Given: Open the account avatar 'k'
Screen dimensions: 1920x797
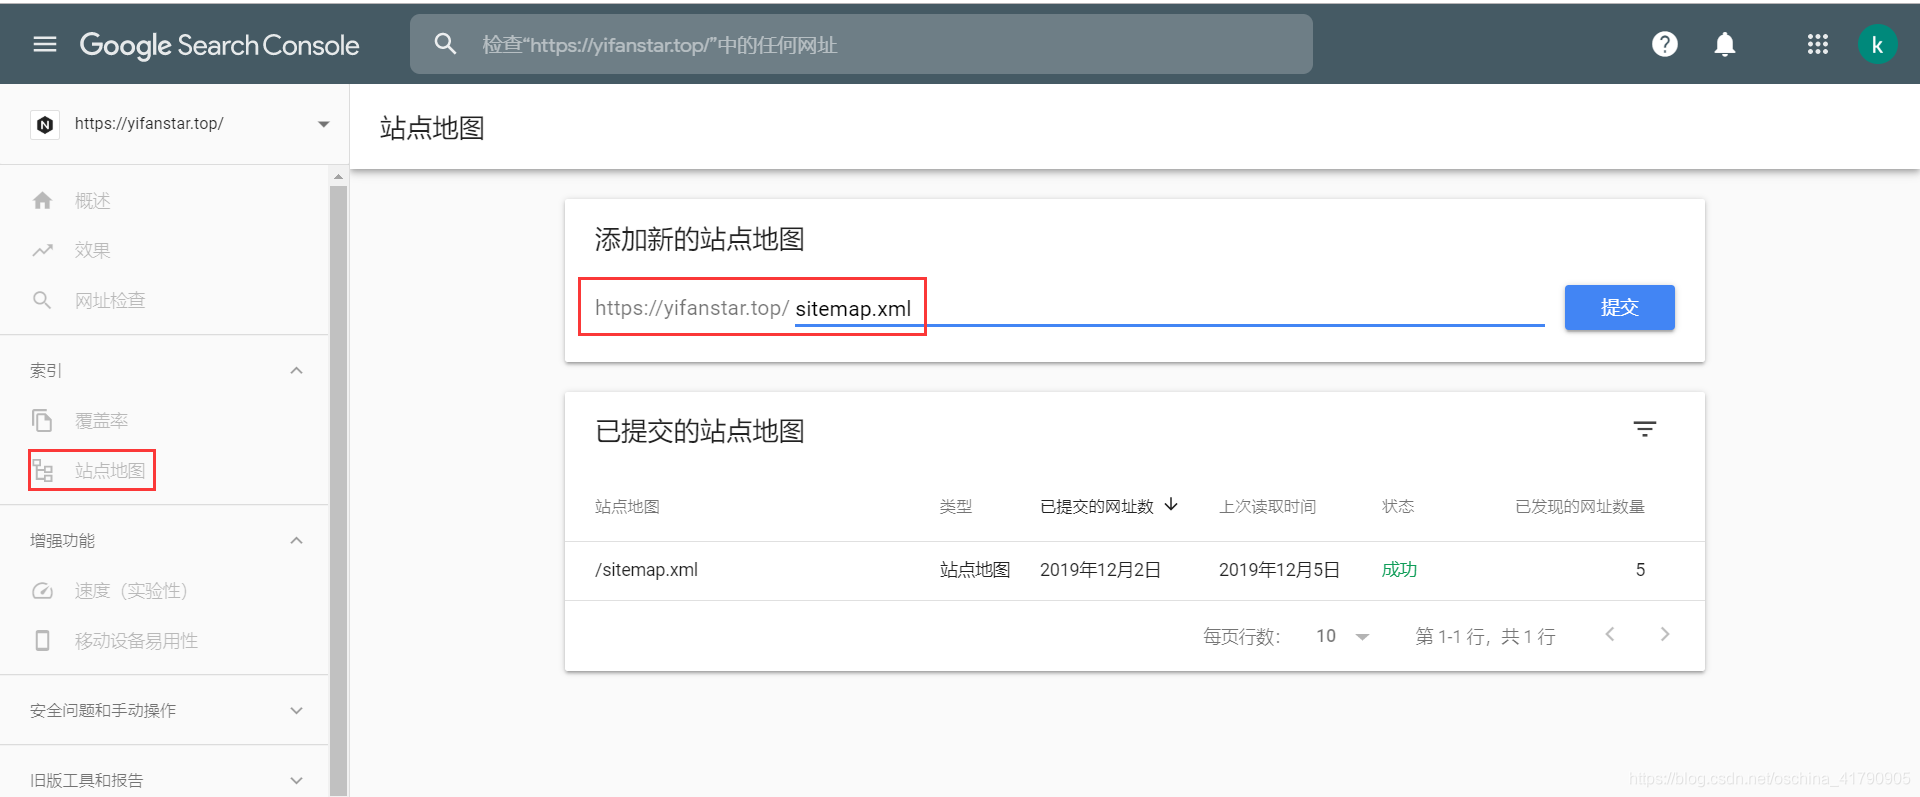Looking at the screenshot, I should click(x=1877, y=44).
